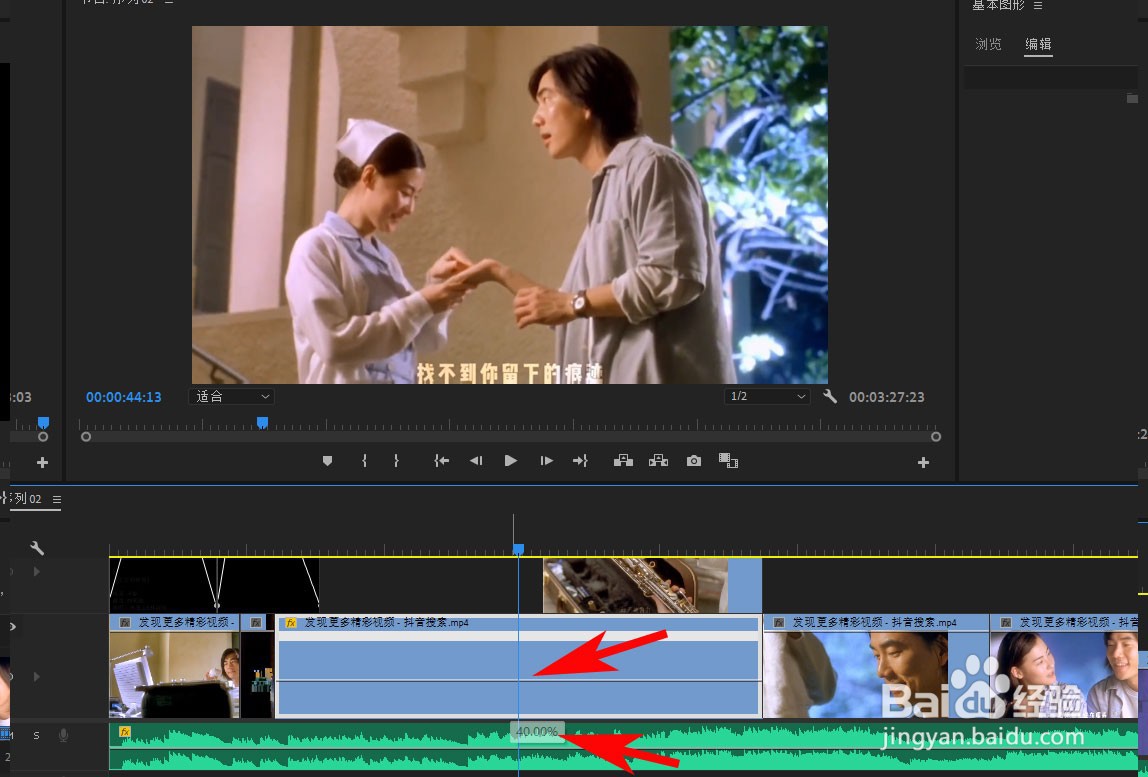Open the 适合 zoom level dropdown
This screenshot has height=777, width=1148.
231,396
